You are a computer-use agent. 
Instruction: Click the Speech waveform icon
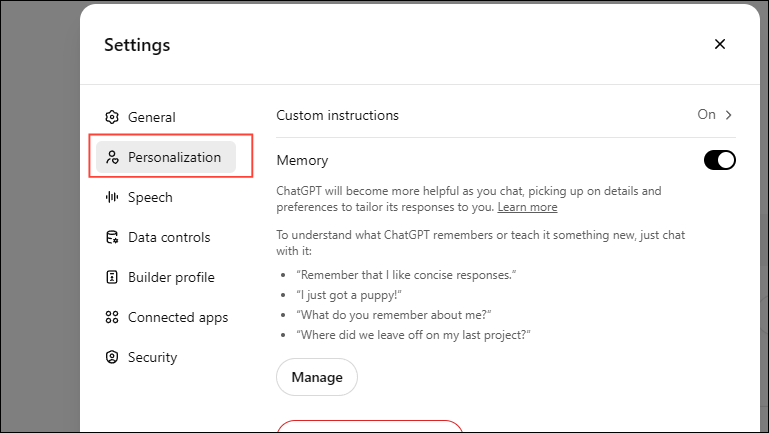113,197
